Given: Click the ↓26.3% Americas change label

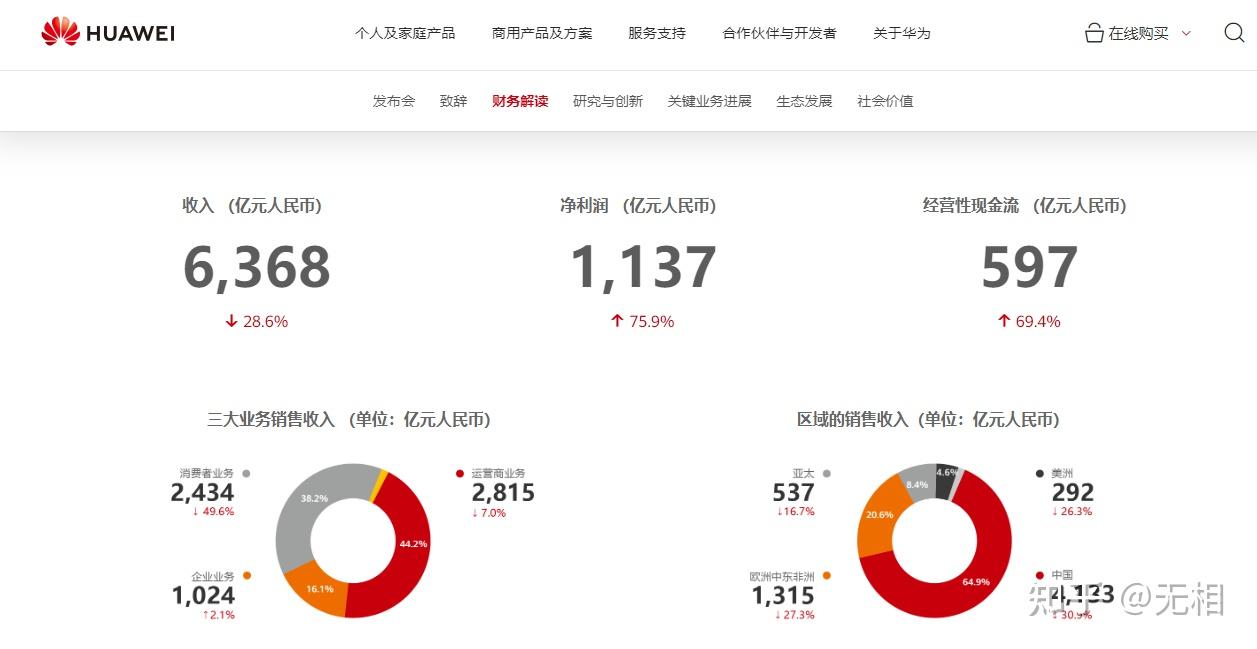Looking at the screenshot, I should (x=1072, y=511).
